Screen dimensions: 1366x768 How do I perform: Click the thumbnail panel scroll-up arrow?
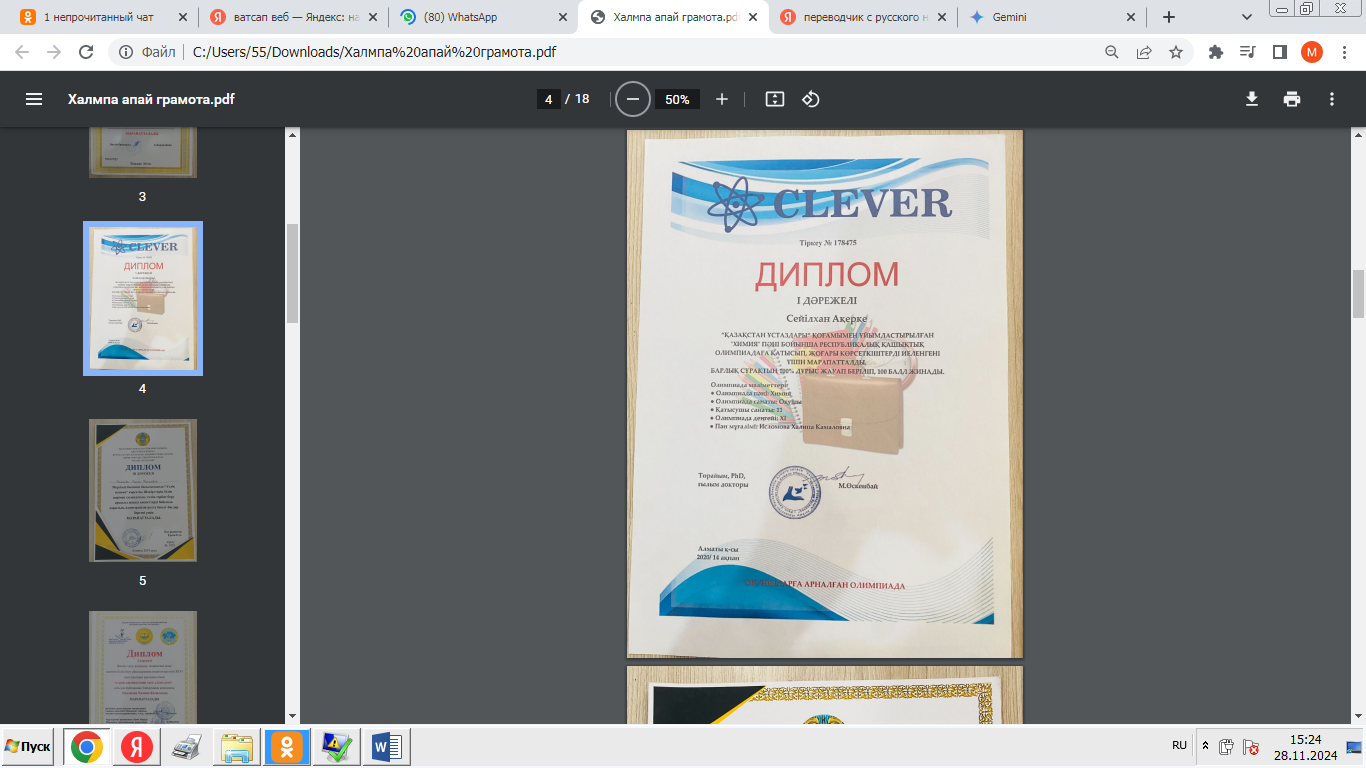click(292, 136)
